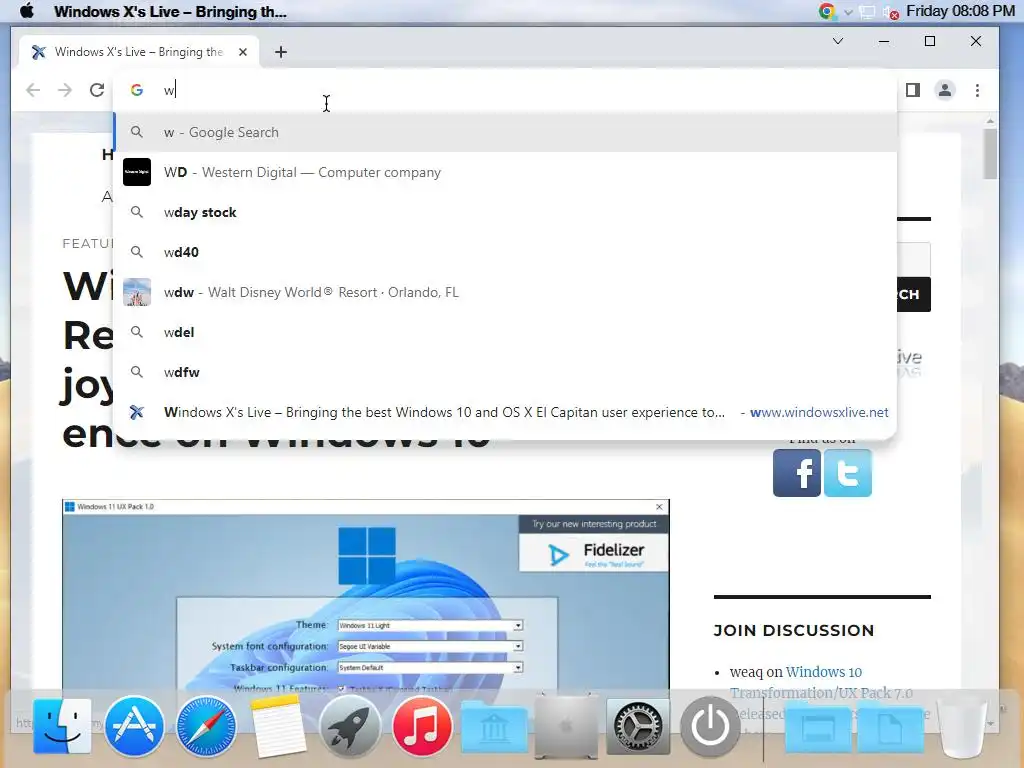Viewport: 1024px width, 768px height.
Task: Open the Mac Pro computer dock icon
Action: coord(566,726)
